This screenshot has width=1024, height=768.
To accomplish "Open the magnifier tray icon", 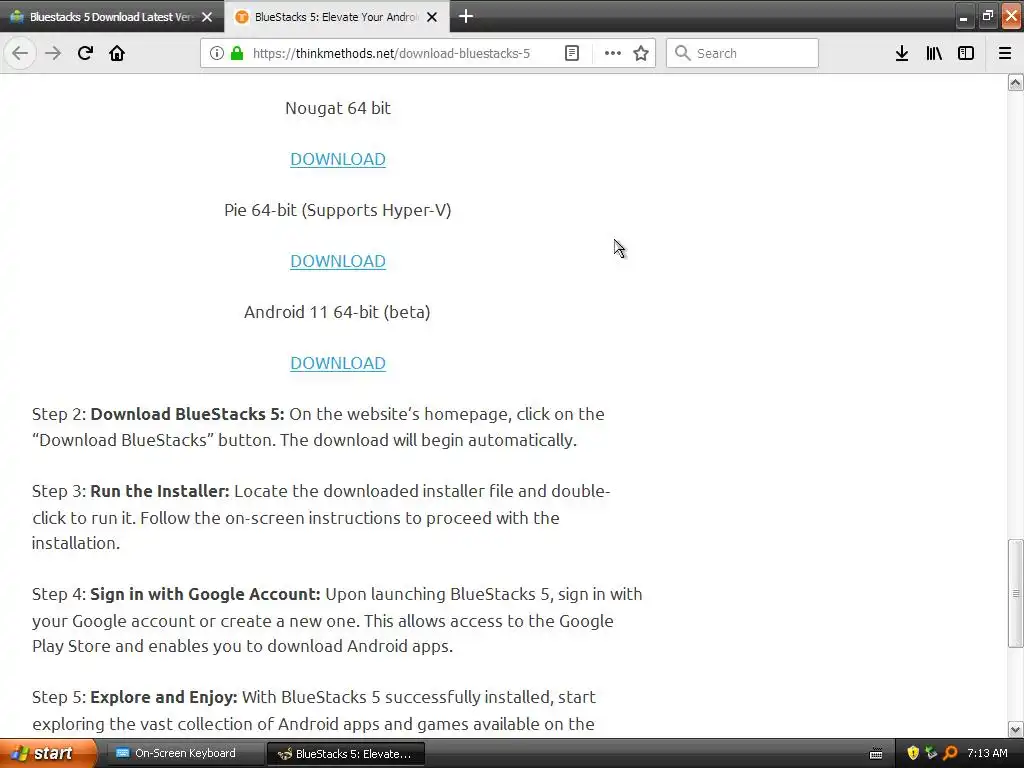I will pos(950,753).
